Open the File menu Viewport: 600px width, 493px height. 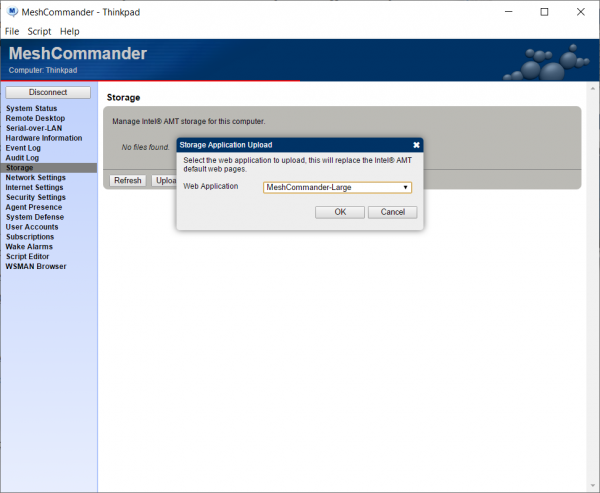[x=12, y=31]
